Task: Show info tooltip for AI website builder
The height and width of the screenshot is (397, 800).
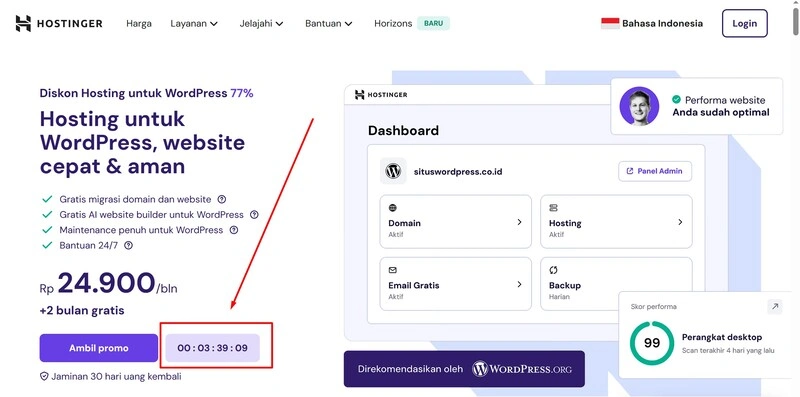Action: 254,215
